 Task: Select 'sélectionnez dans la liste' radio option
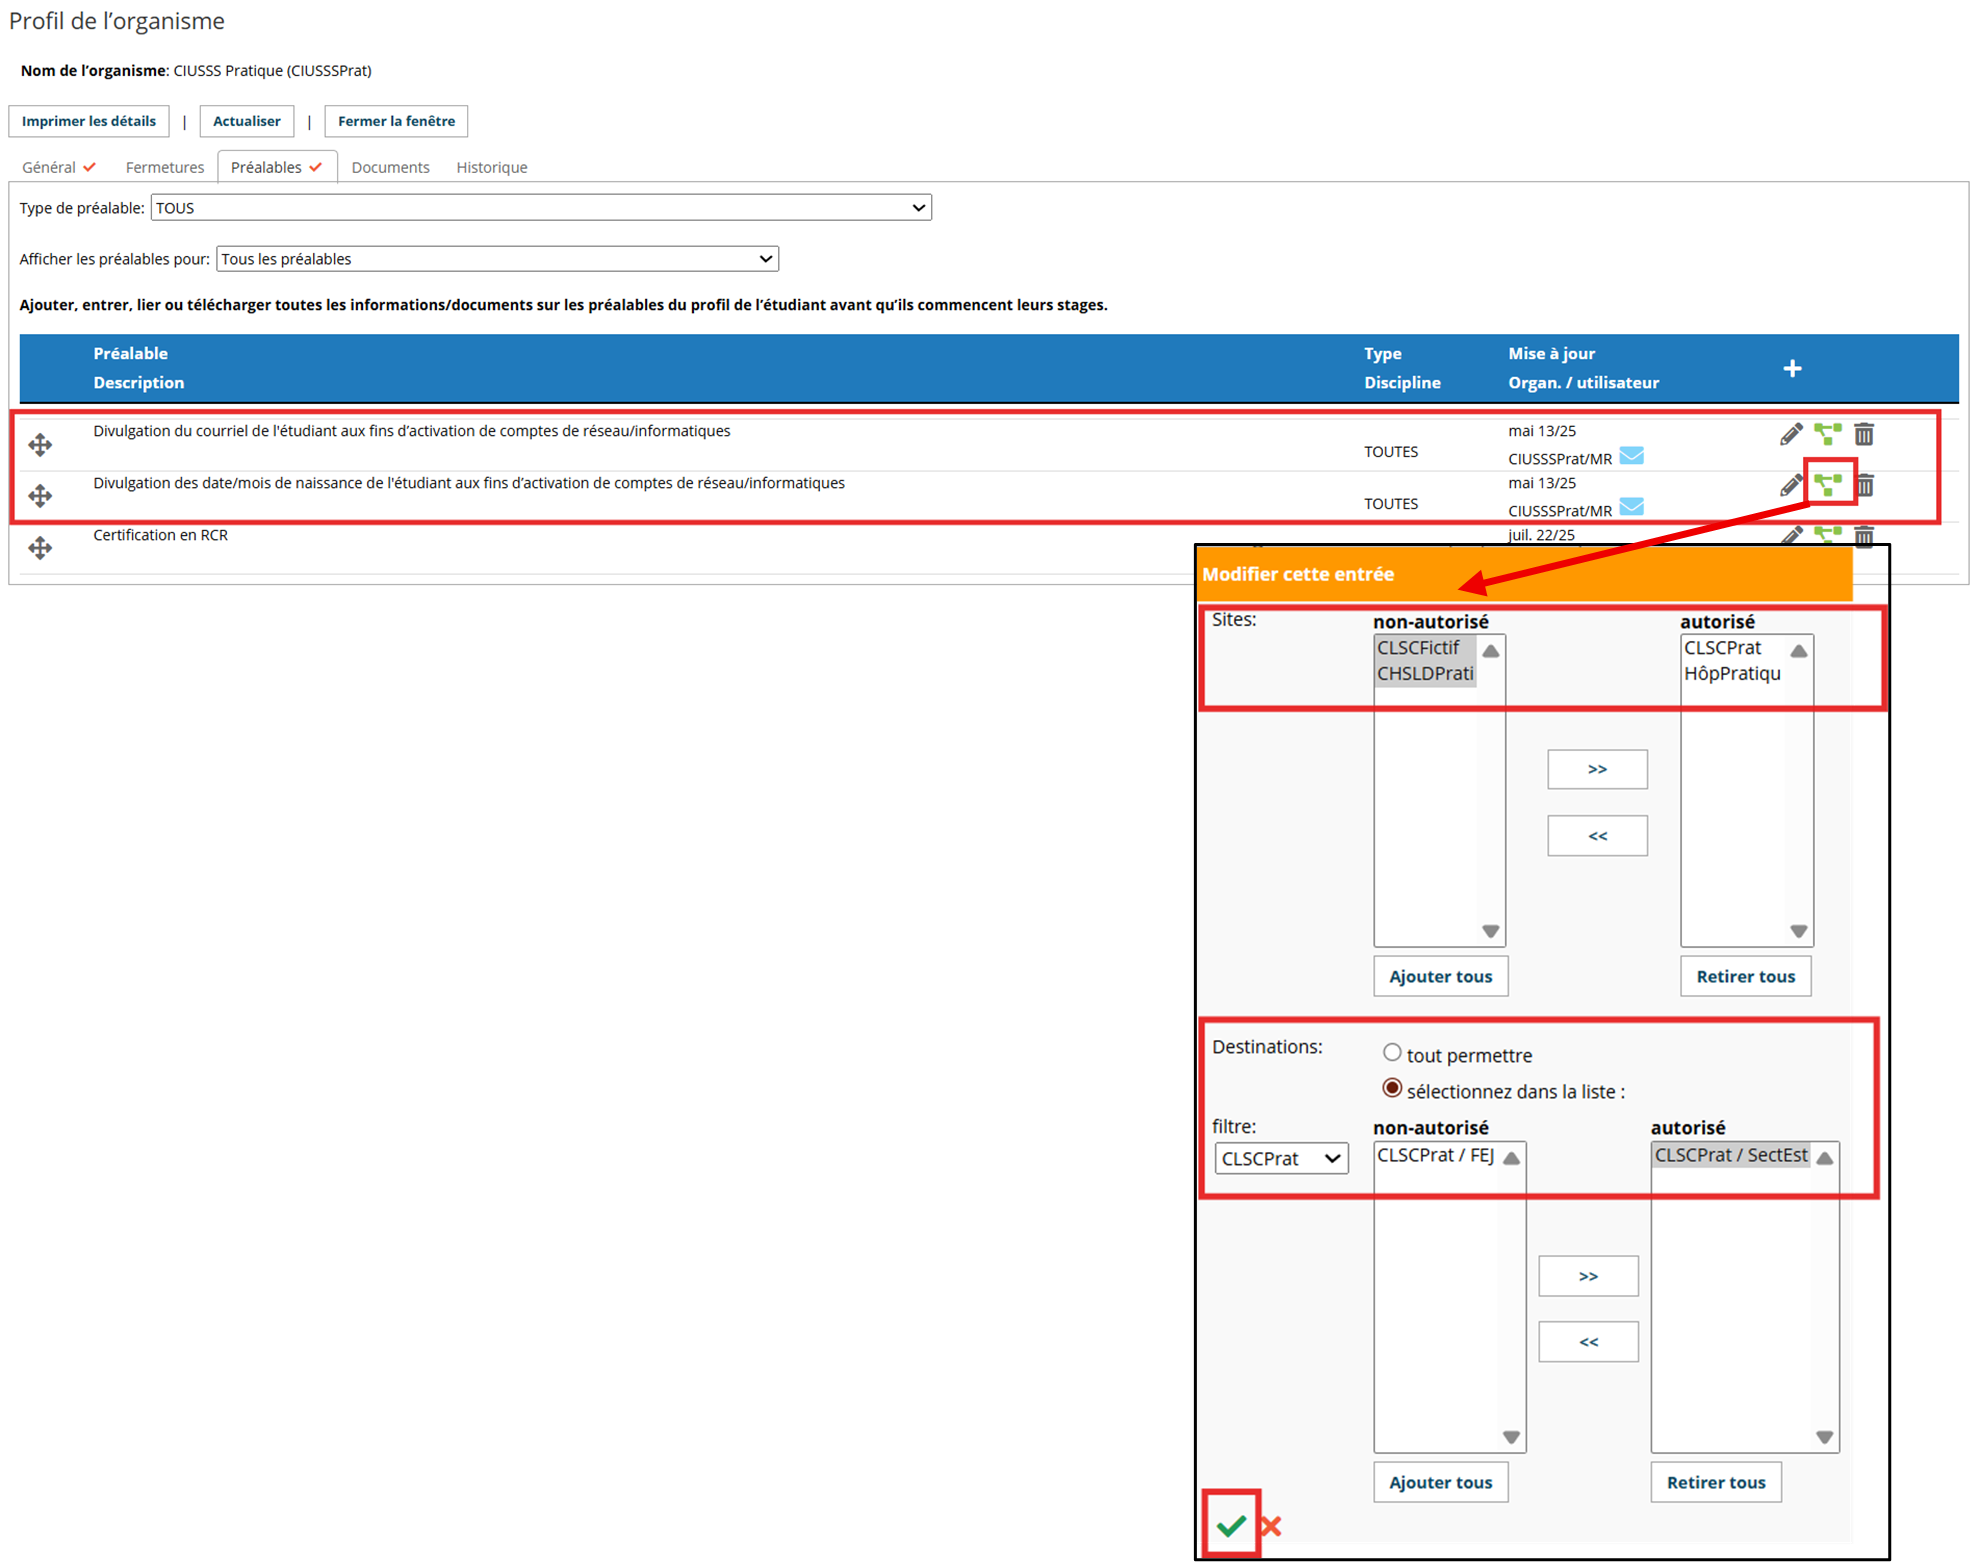1392,1088
